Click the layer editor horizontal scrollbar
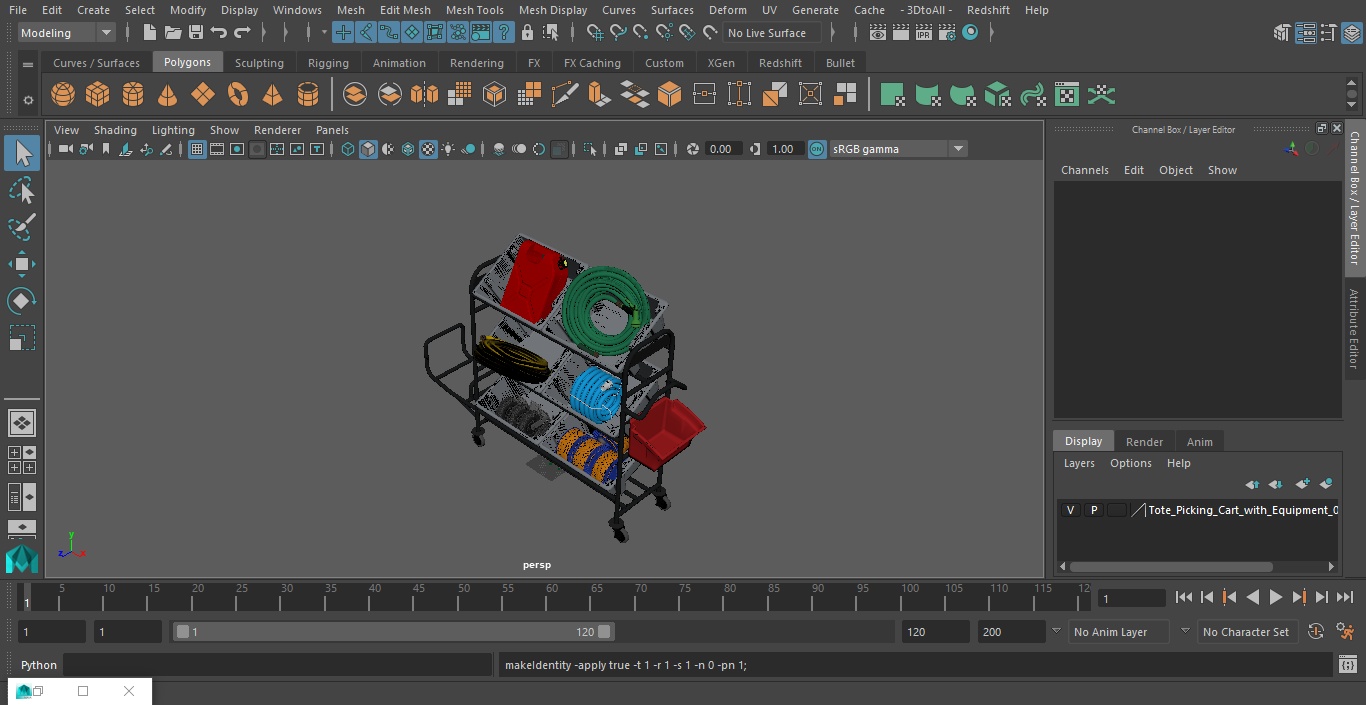The image size is (1366, 705). point(1171,566)
